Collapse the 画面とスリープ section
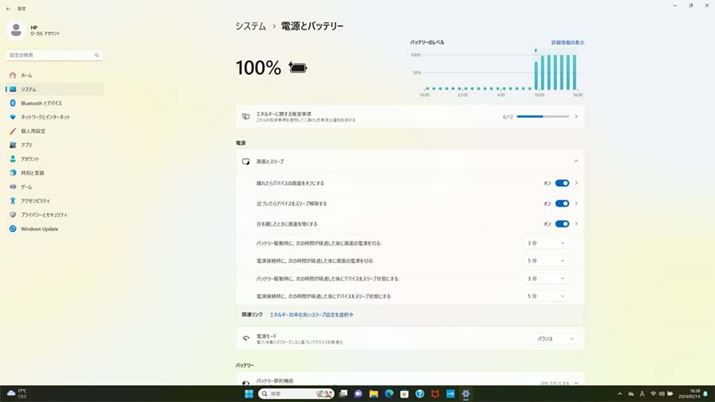The image size is (715, 402). click(x=576, y=161)
